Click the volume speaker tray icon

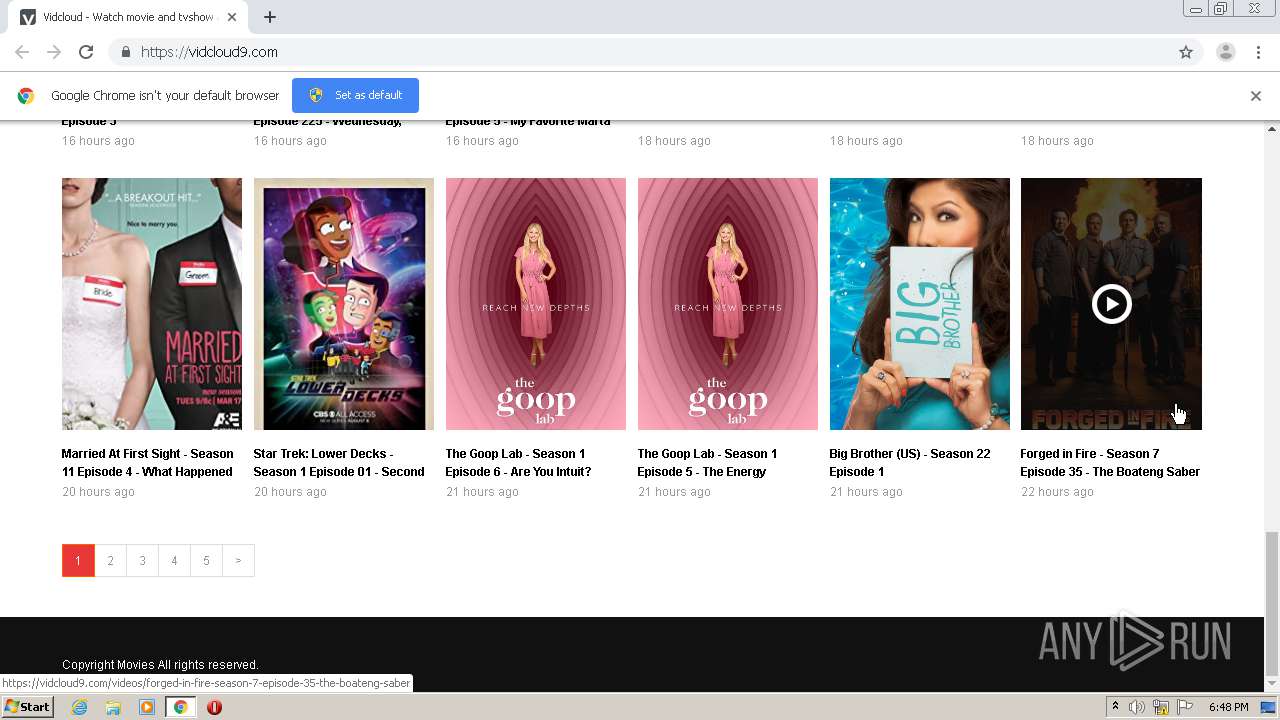pyautogui.click(x=1137, y=707)
